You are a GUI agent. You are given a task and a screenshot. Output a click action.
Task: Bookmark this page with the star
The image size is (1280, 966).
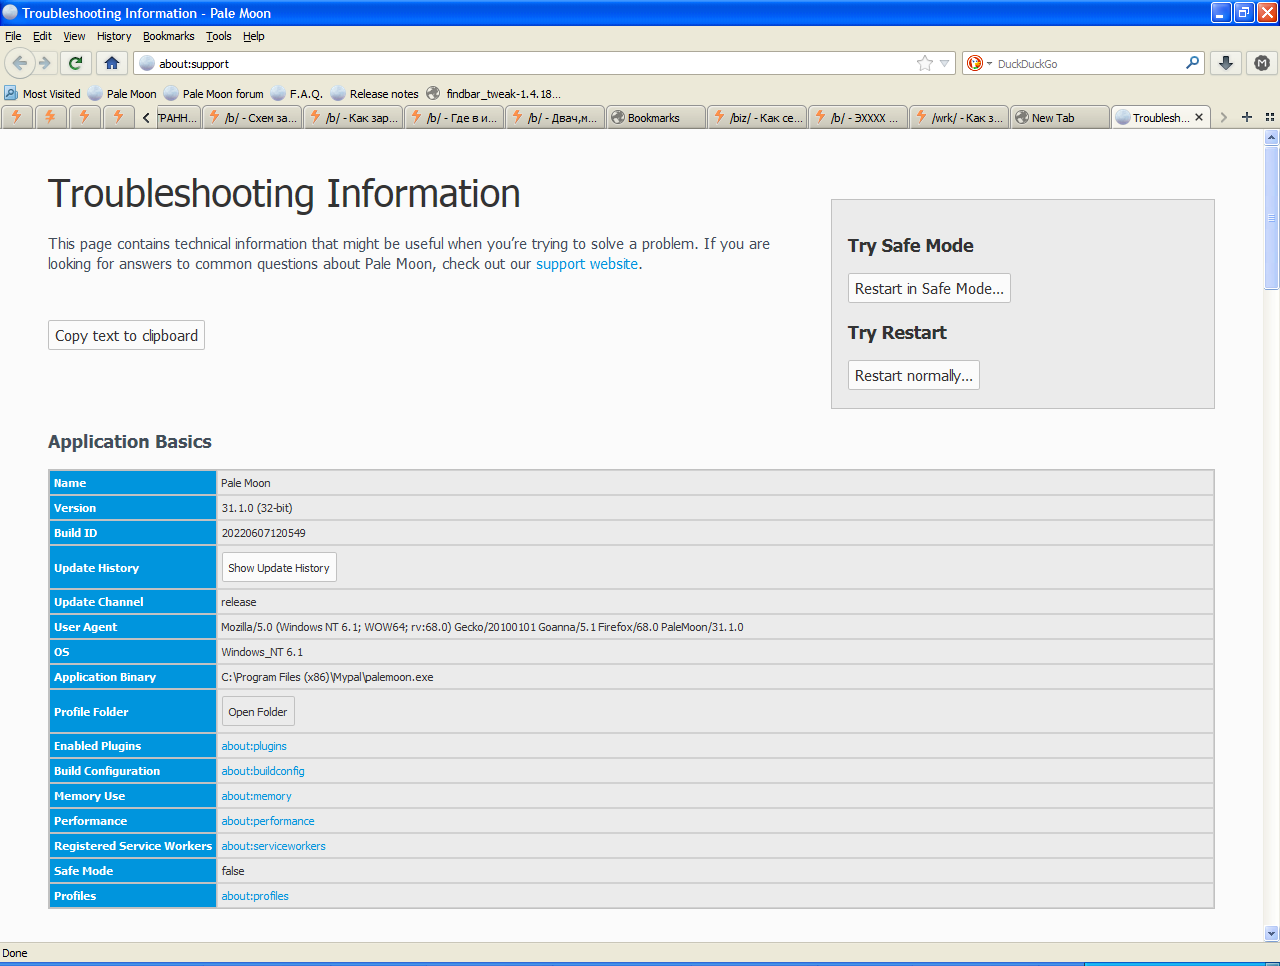click(x=925, y=63)
